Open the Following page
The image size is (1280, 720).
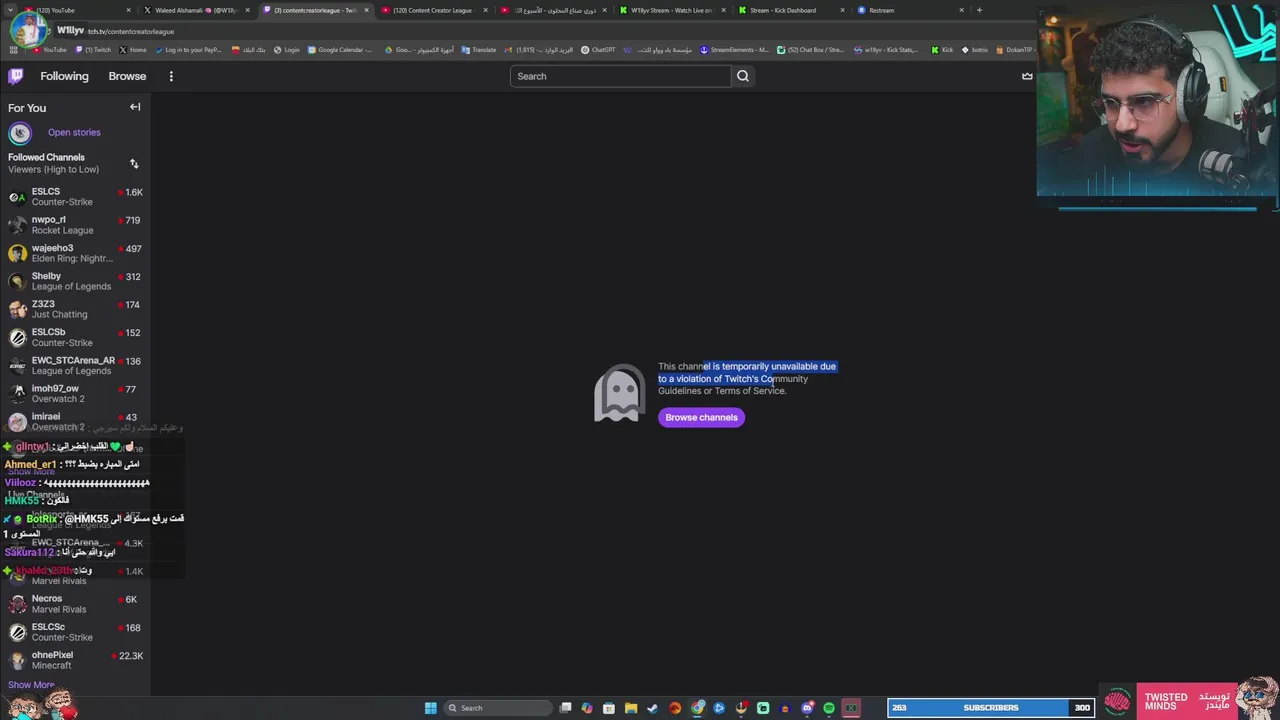point(64,76)
